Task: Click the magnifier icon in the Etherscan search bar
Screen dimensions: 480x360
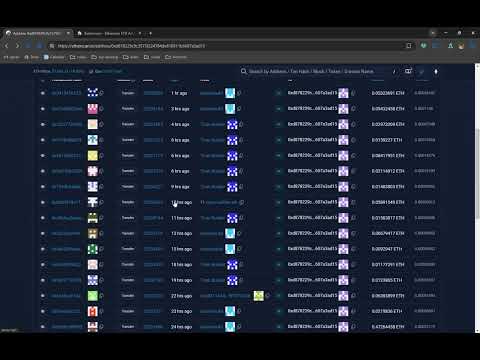Action: 244,71
